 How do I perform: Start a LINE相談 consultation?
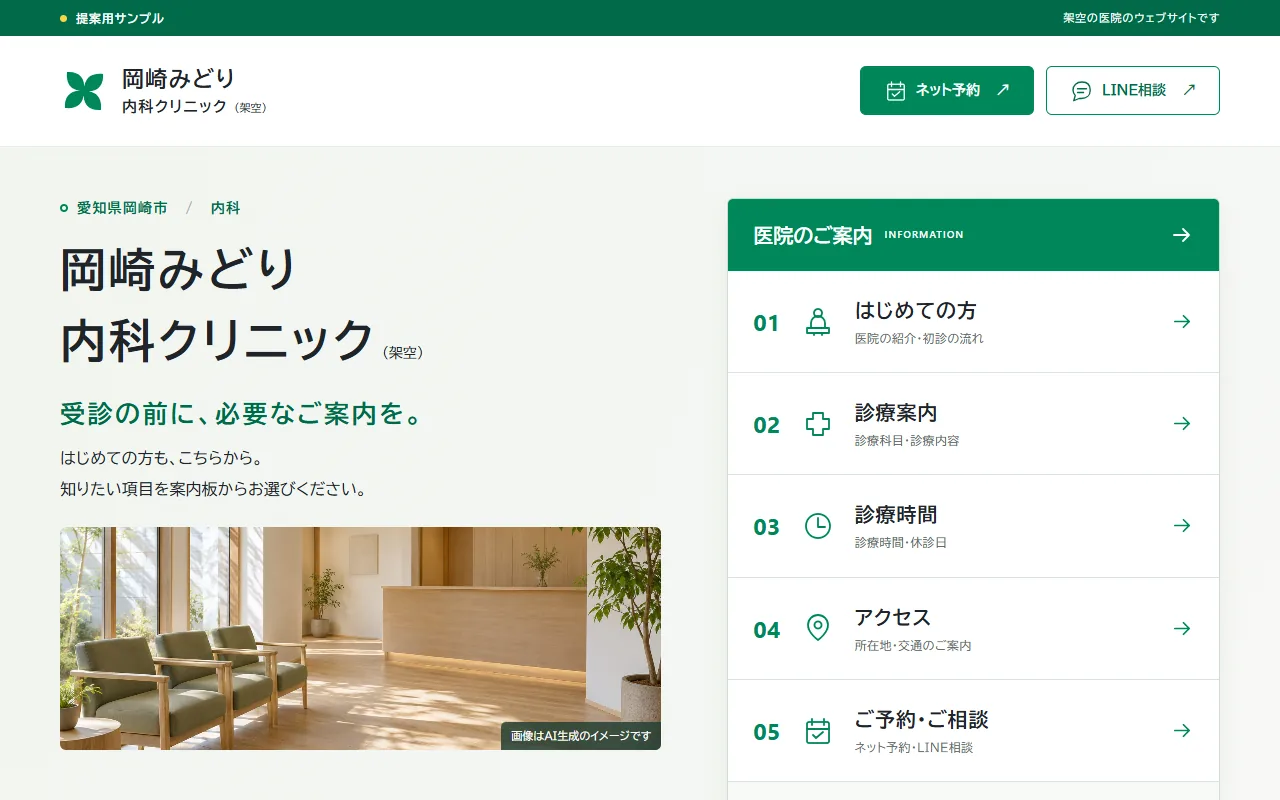[x=1133, y=91]
